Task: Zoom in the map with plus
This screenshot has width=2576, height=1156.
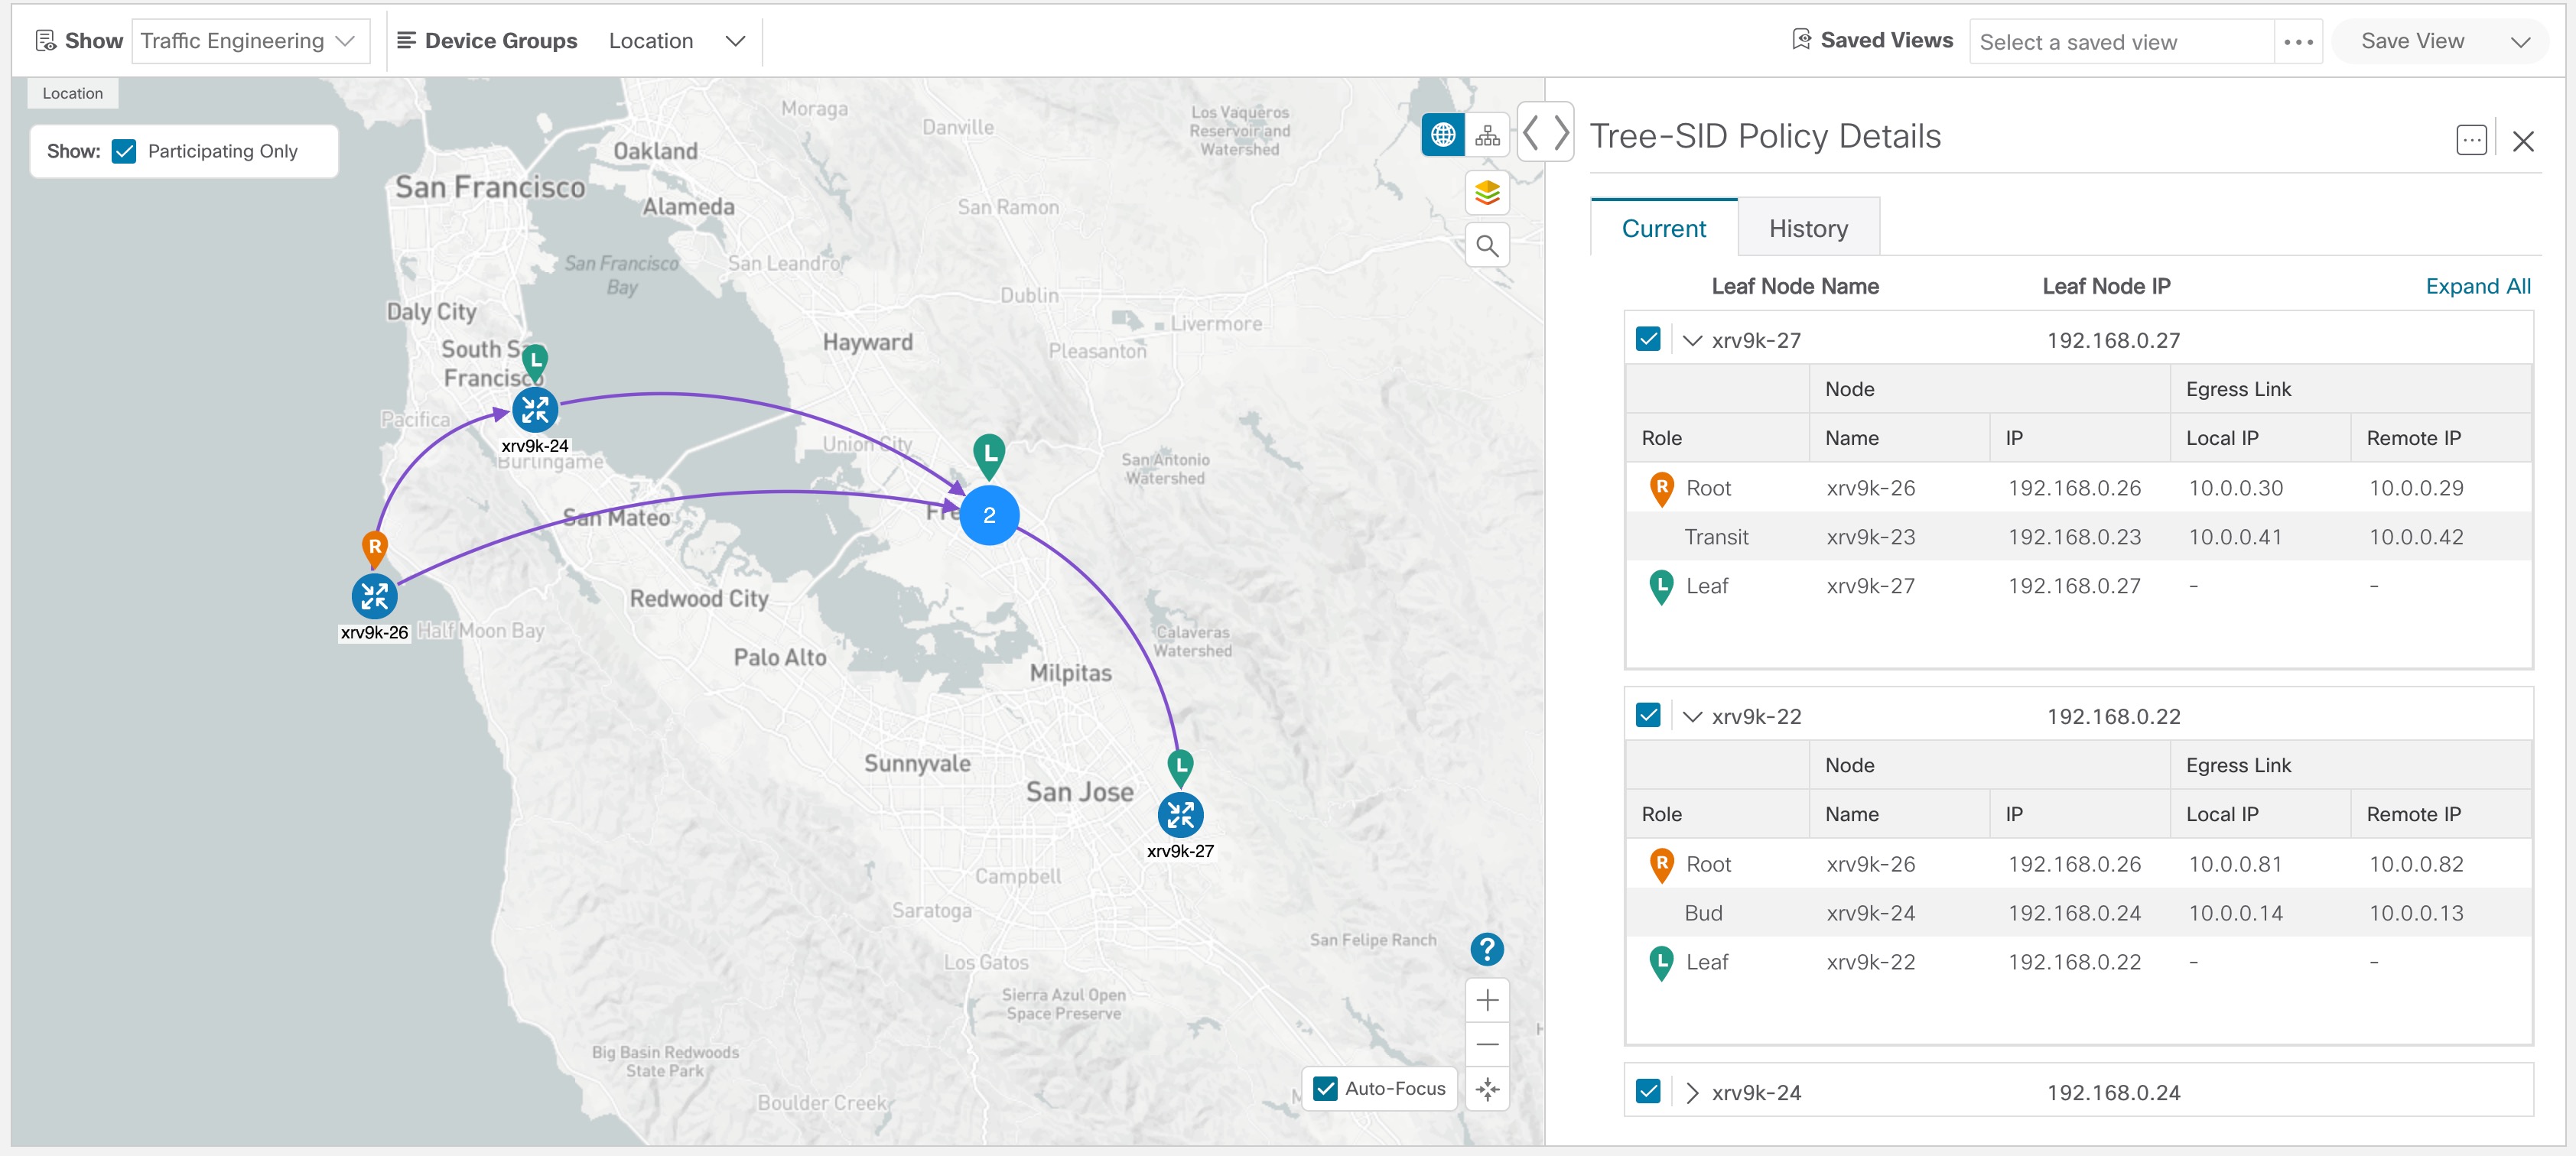Action: tap(1487, 1000)
